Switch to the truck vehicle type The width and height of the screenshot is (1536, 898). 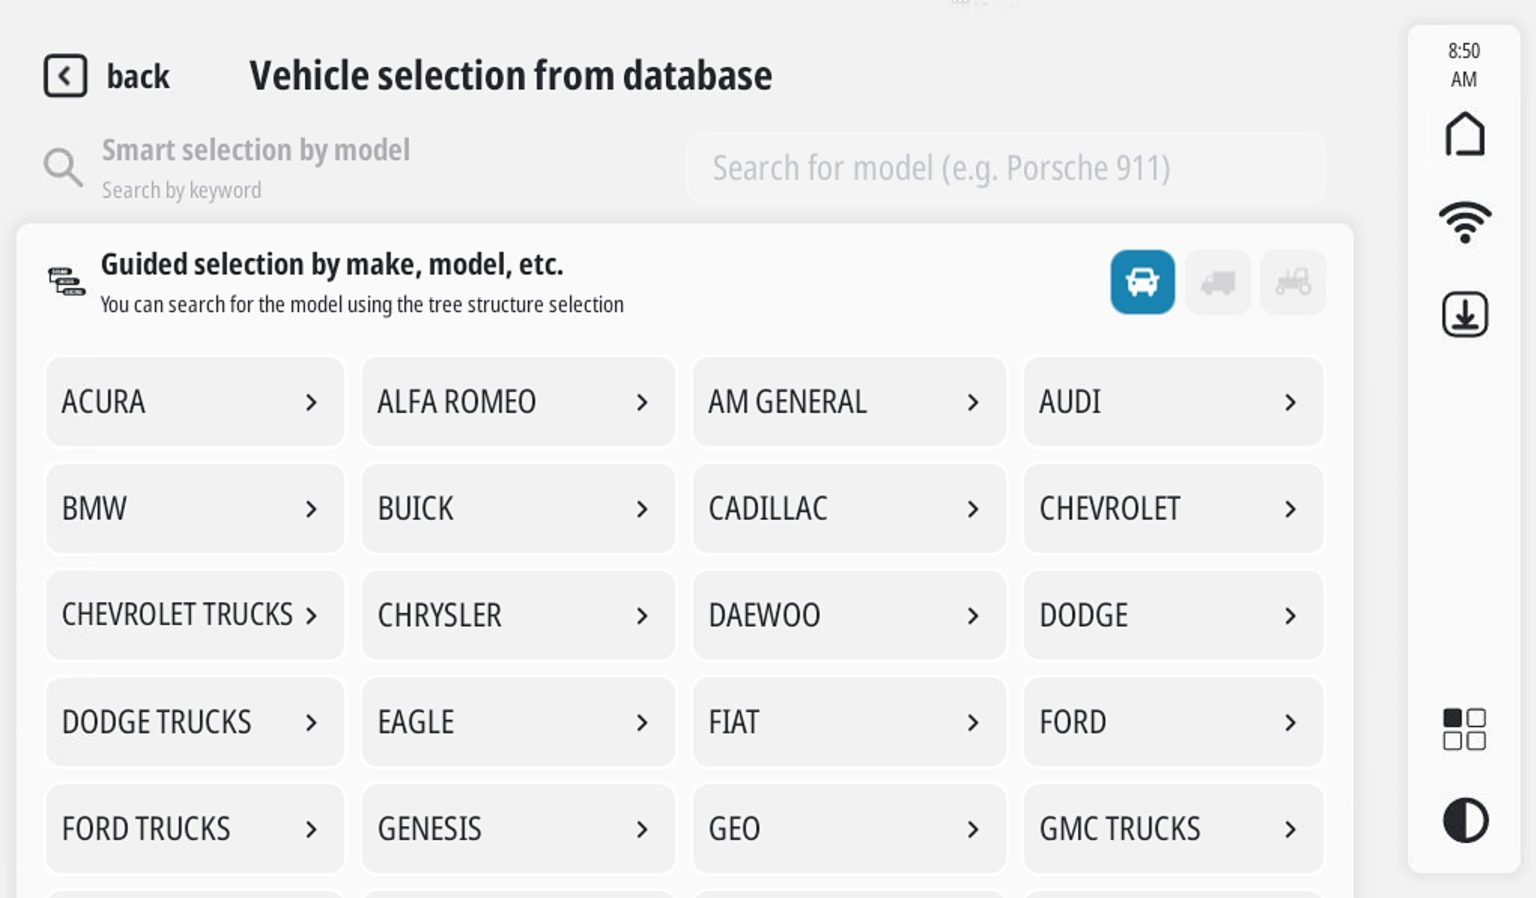pyautogui.click(x=1217, y=282)
